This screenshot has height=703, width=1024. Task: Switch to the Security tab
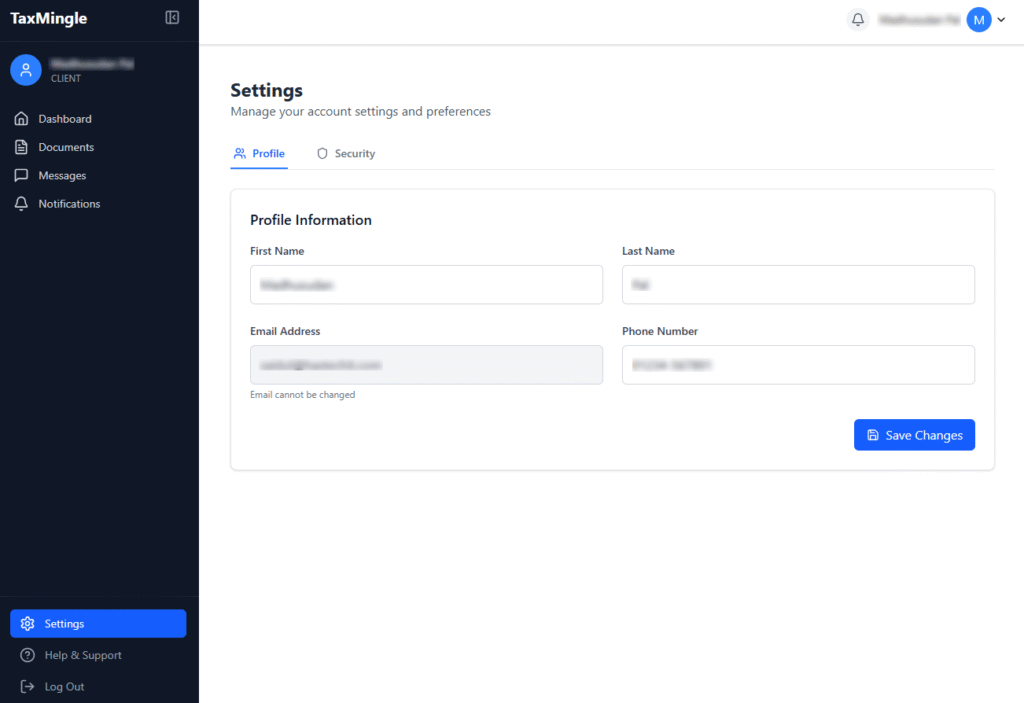coord(346,154)
